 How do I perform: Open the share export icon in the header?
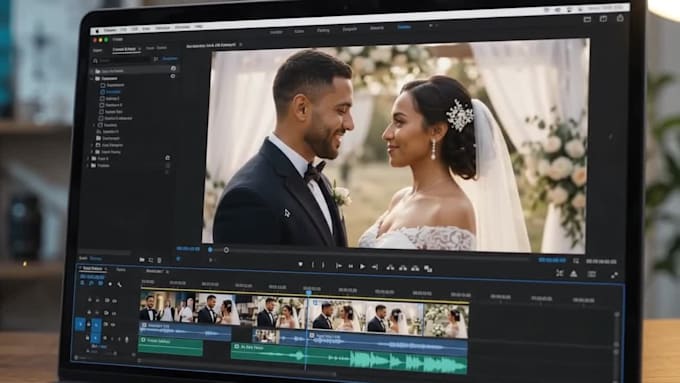click(620, 18)
